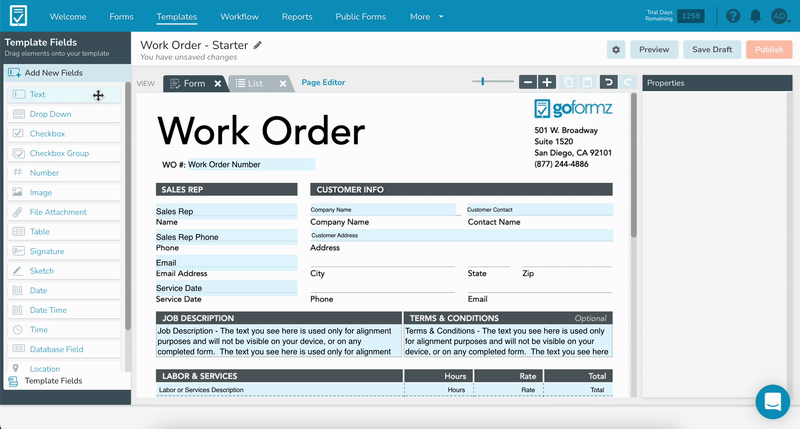This screenshot has height=429, width=800.
Task: Select the Customer Address field
Action: tap(462, 235)
